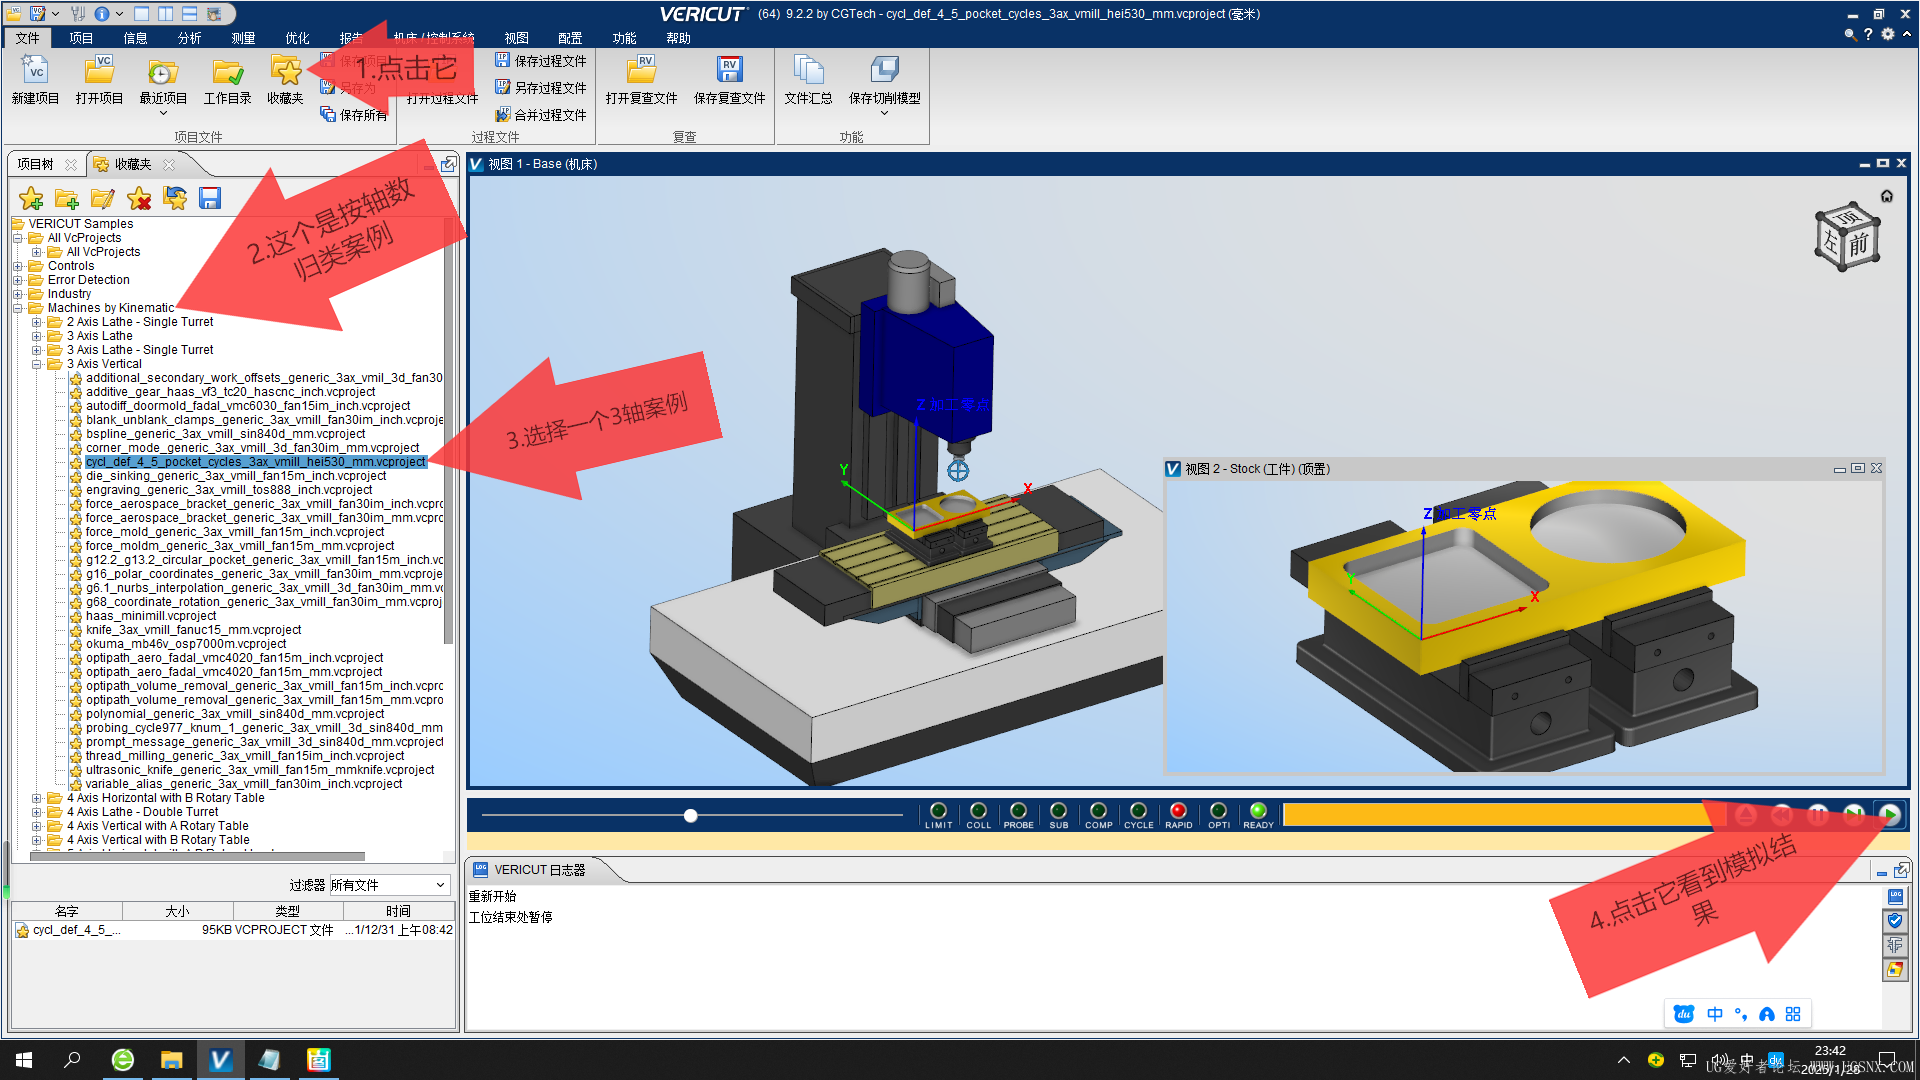Screen dimensions: 1920x1080
Task: Select okuma_mb46v_osp7000m.vcproject
Action: pyautogui.click(x=186, y=644)
